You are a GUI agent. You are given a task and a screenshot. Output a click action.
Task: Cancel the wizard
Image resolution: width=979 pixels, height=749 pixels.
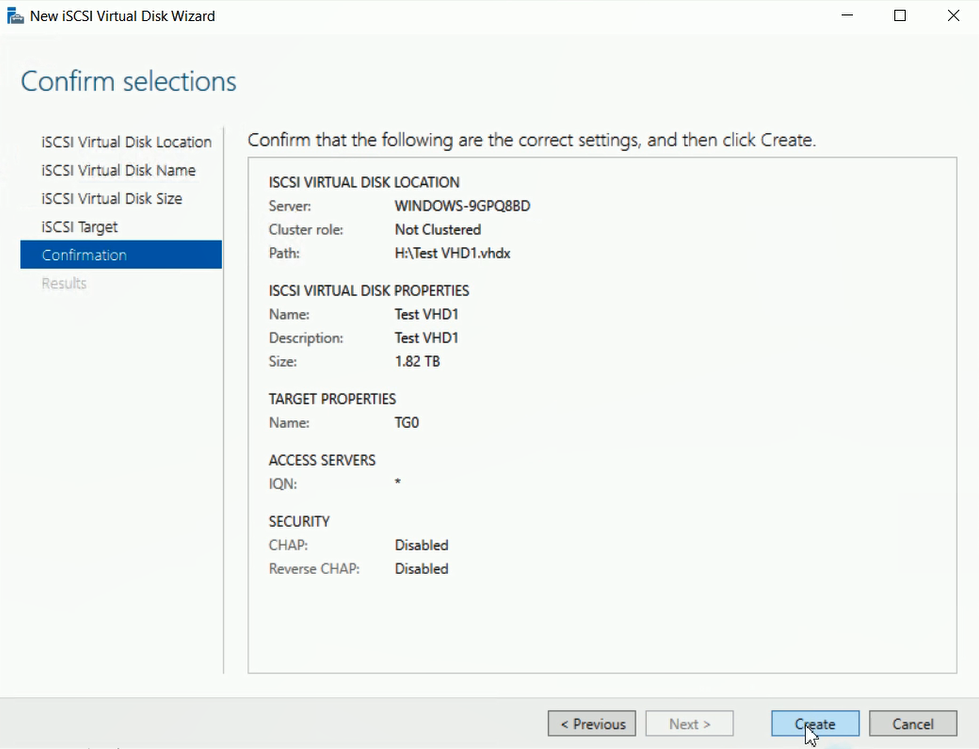click(912, 724)
